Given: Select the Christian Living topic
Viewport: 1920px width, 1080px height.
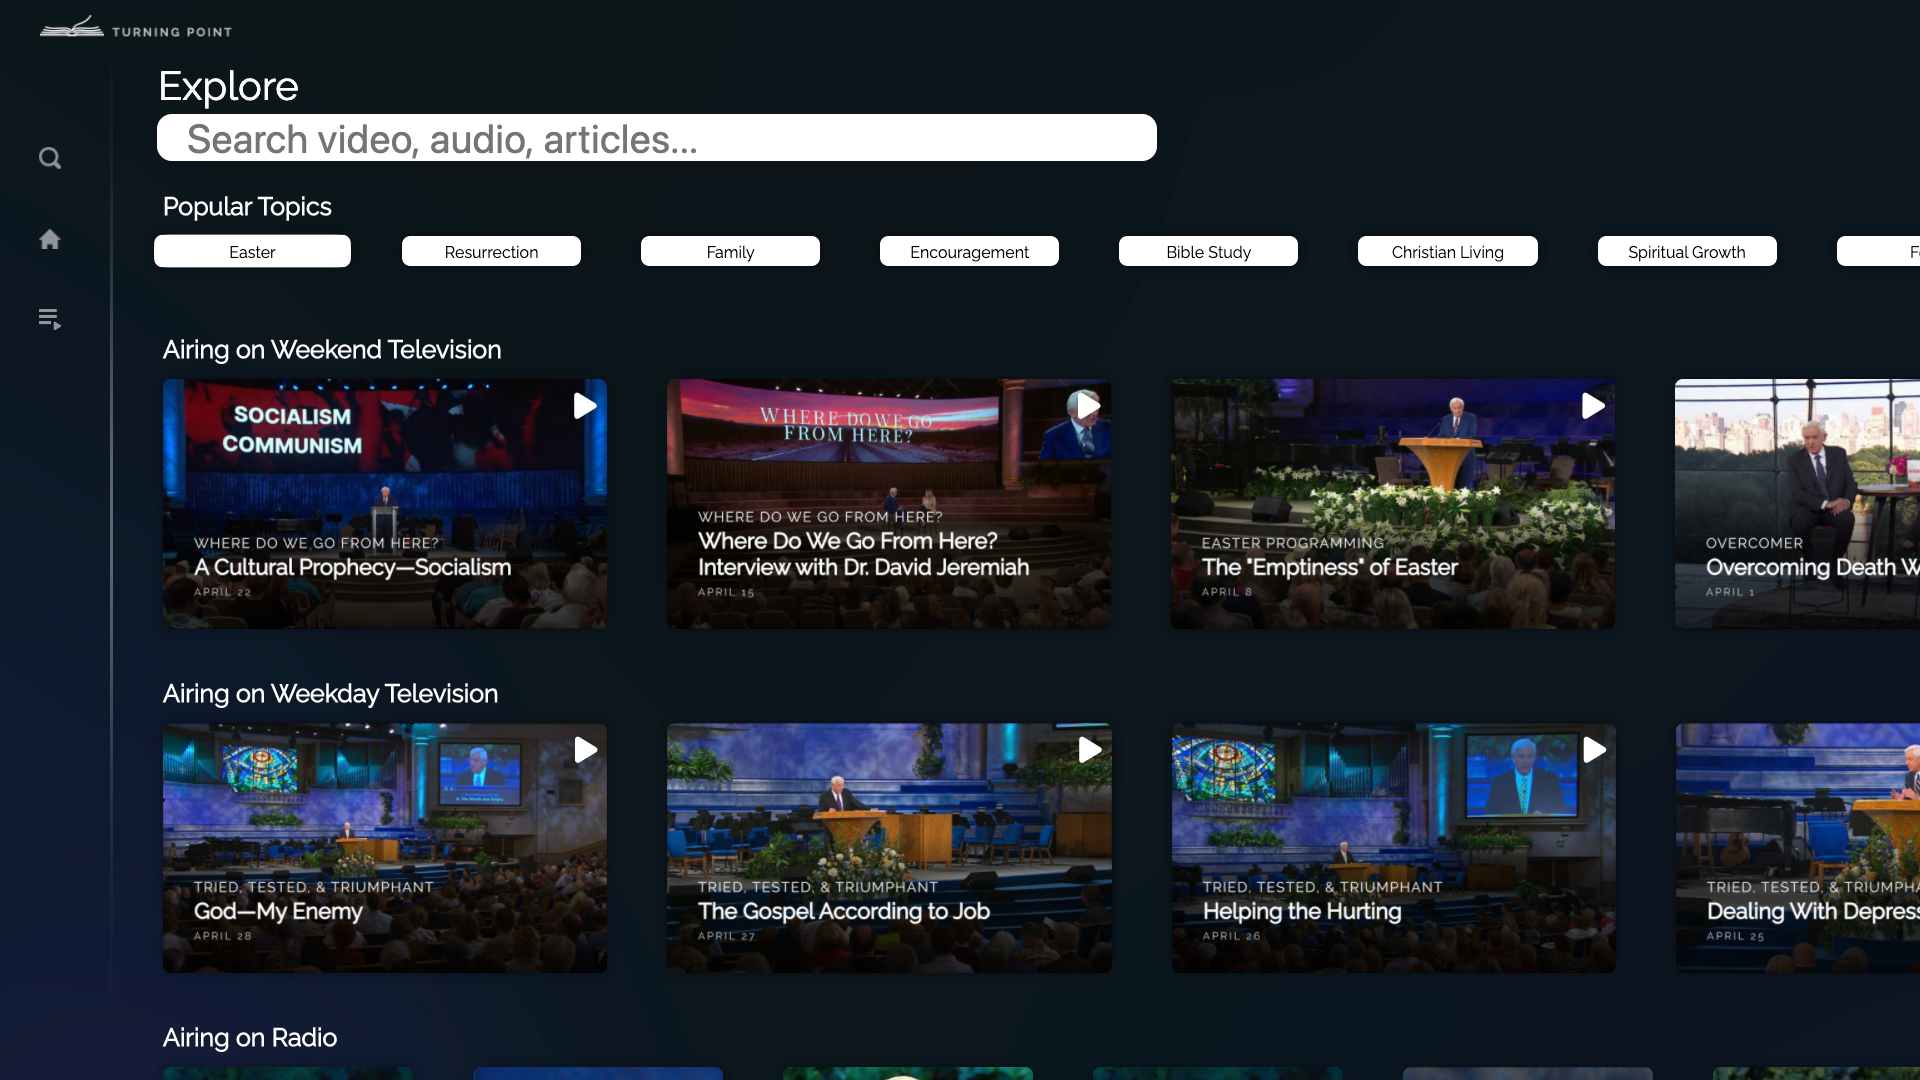Looking at the screenshot, I should tap(1447, 251).
